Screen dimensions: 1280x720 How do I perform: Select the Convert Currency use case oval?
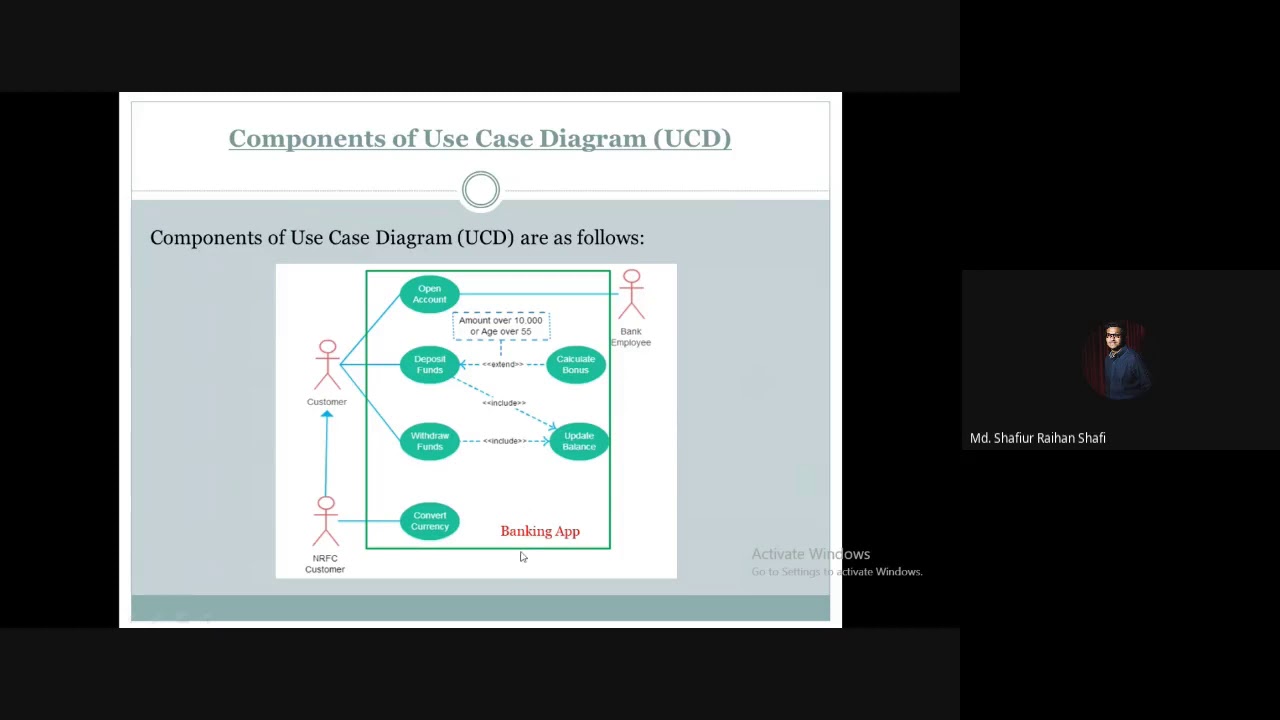coord(429,521)
